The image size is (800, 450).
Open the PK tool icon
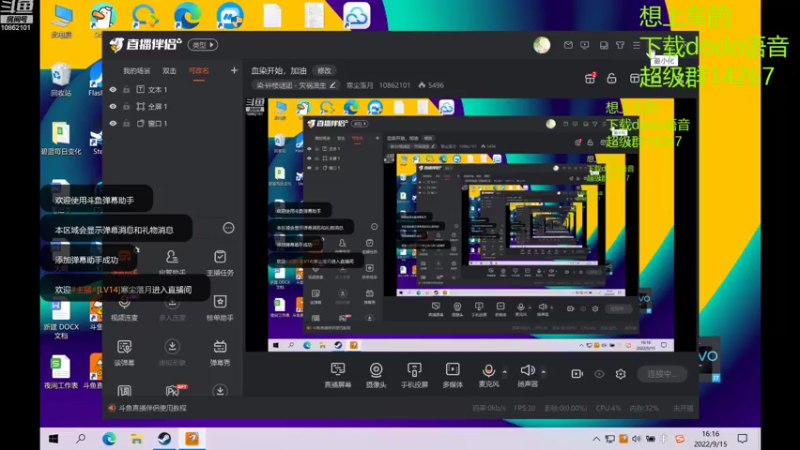click(x=173, y=391)
